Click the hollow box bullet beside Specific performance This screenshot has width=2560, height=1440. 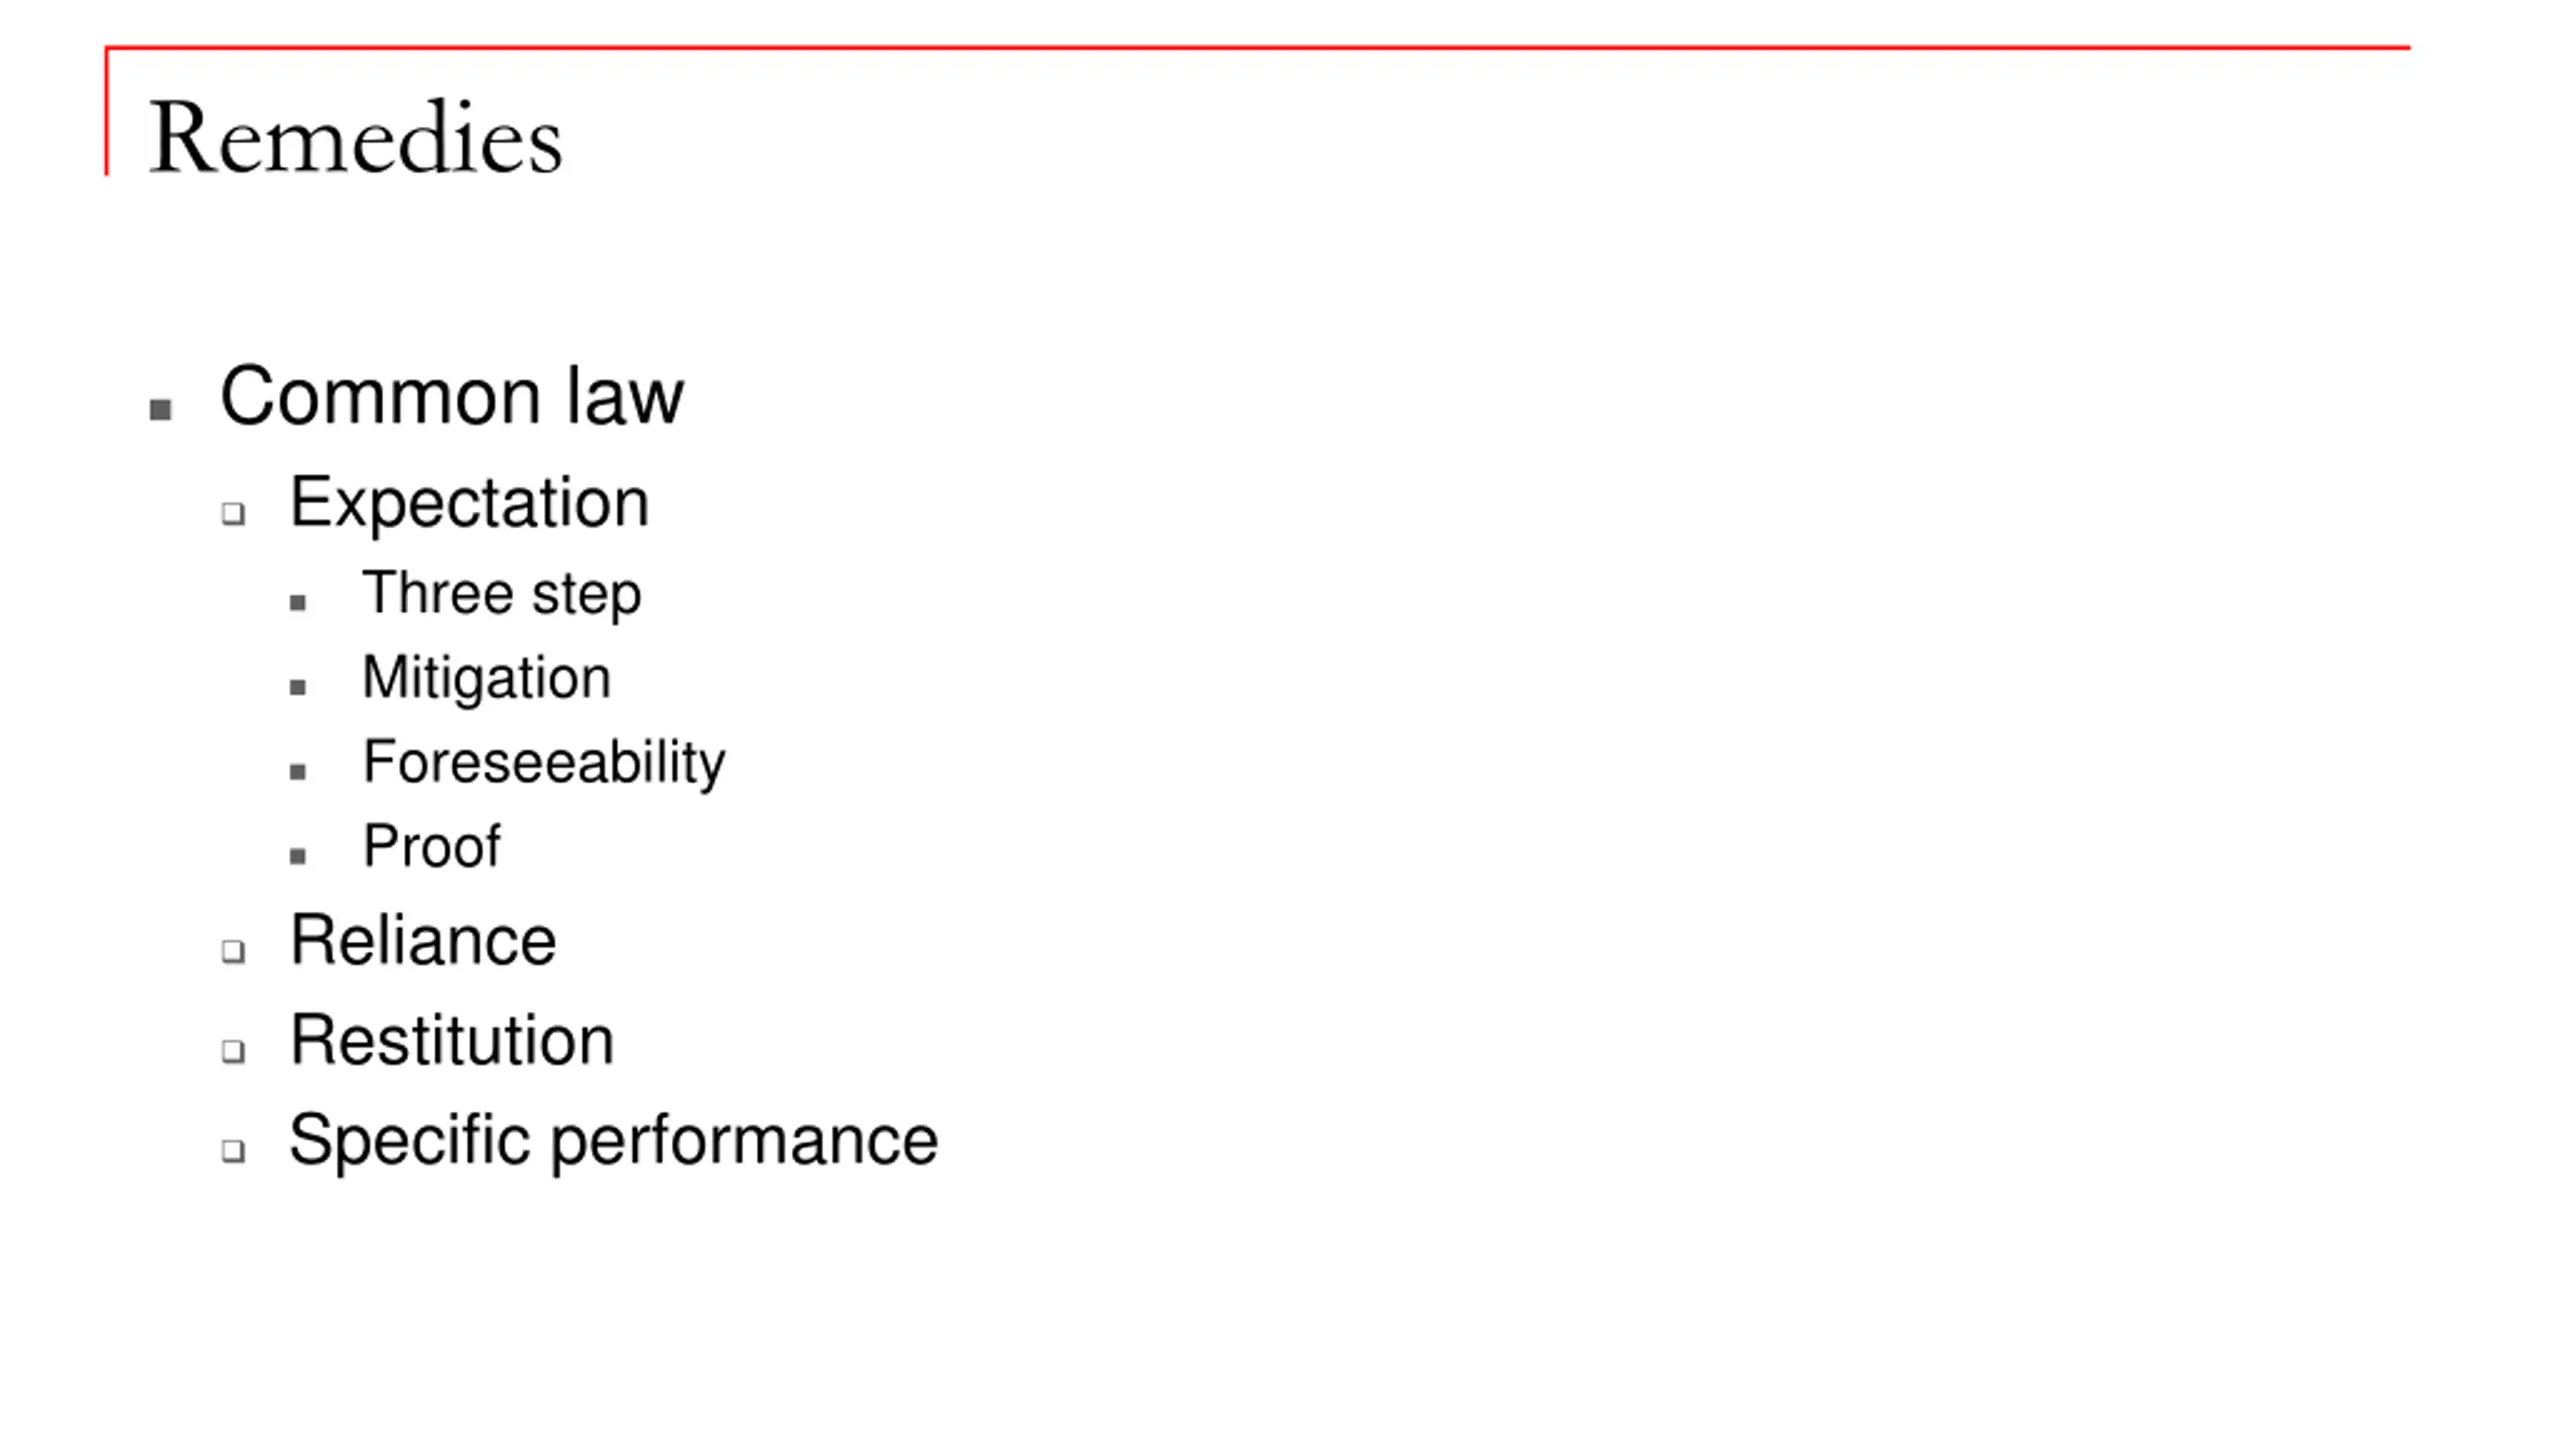233,1151
